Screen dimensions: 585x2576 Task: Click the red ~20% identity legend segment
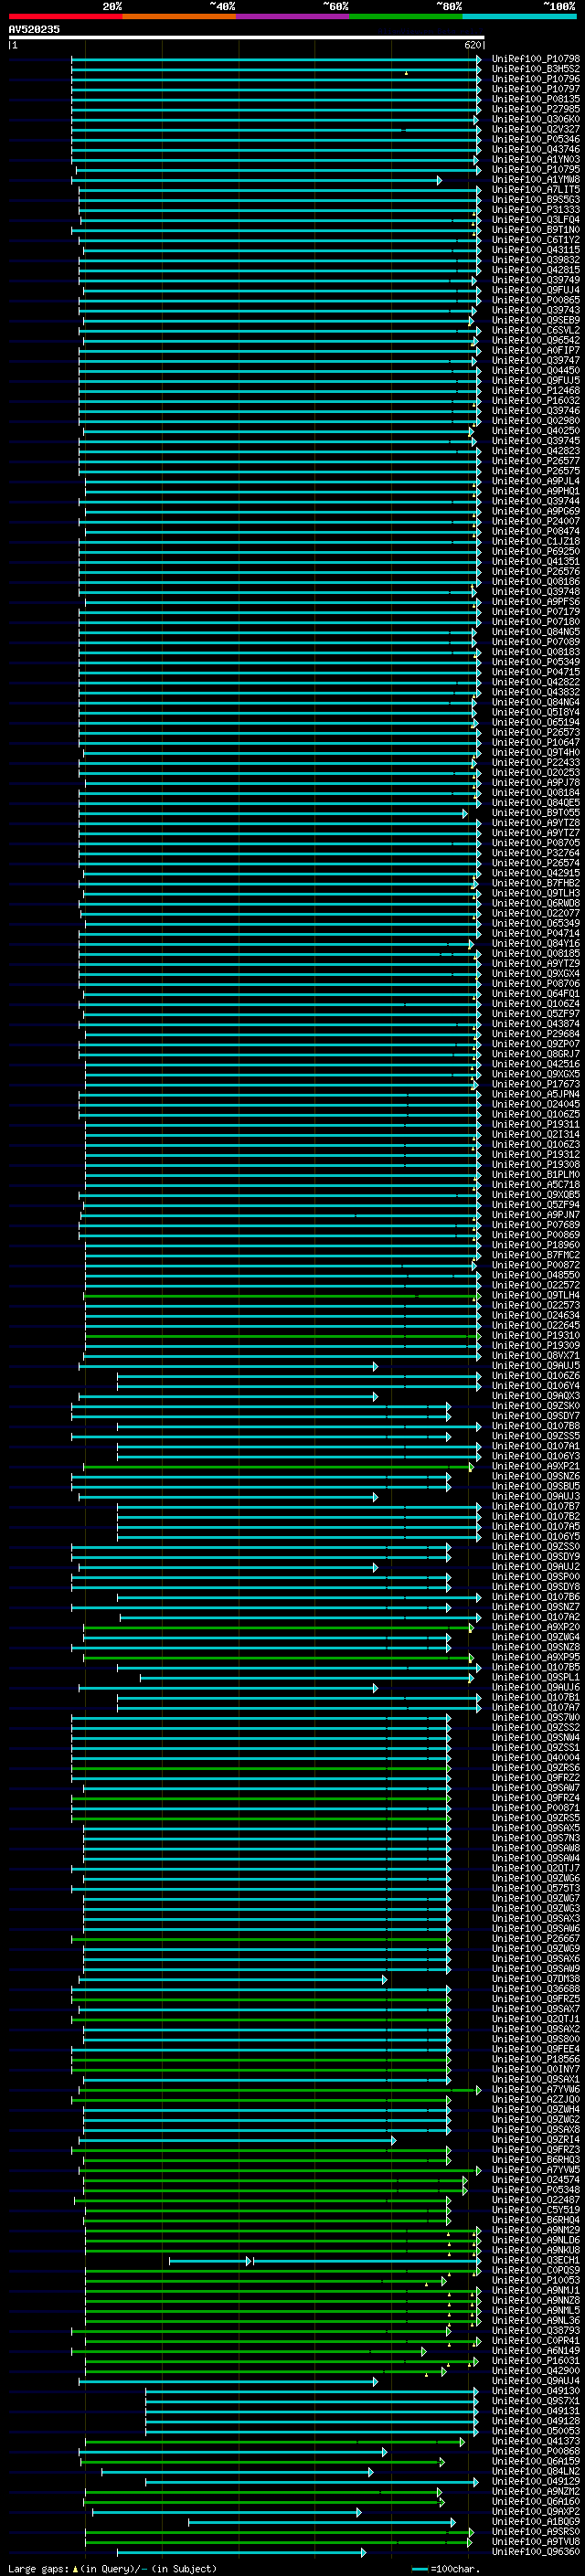pos(65,16)
